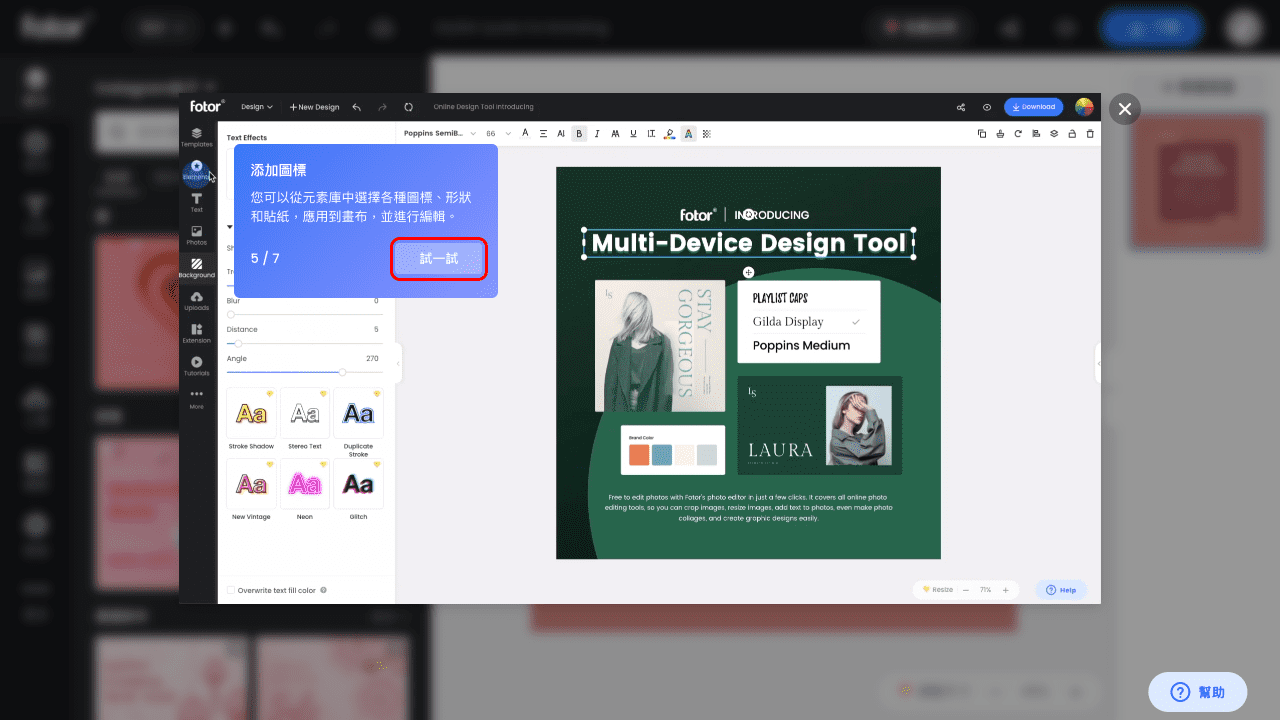Close the tutorial overlay with X button

point(1125,109)
